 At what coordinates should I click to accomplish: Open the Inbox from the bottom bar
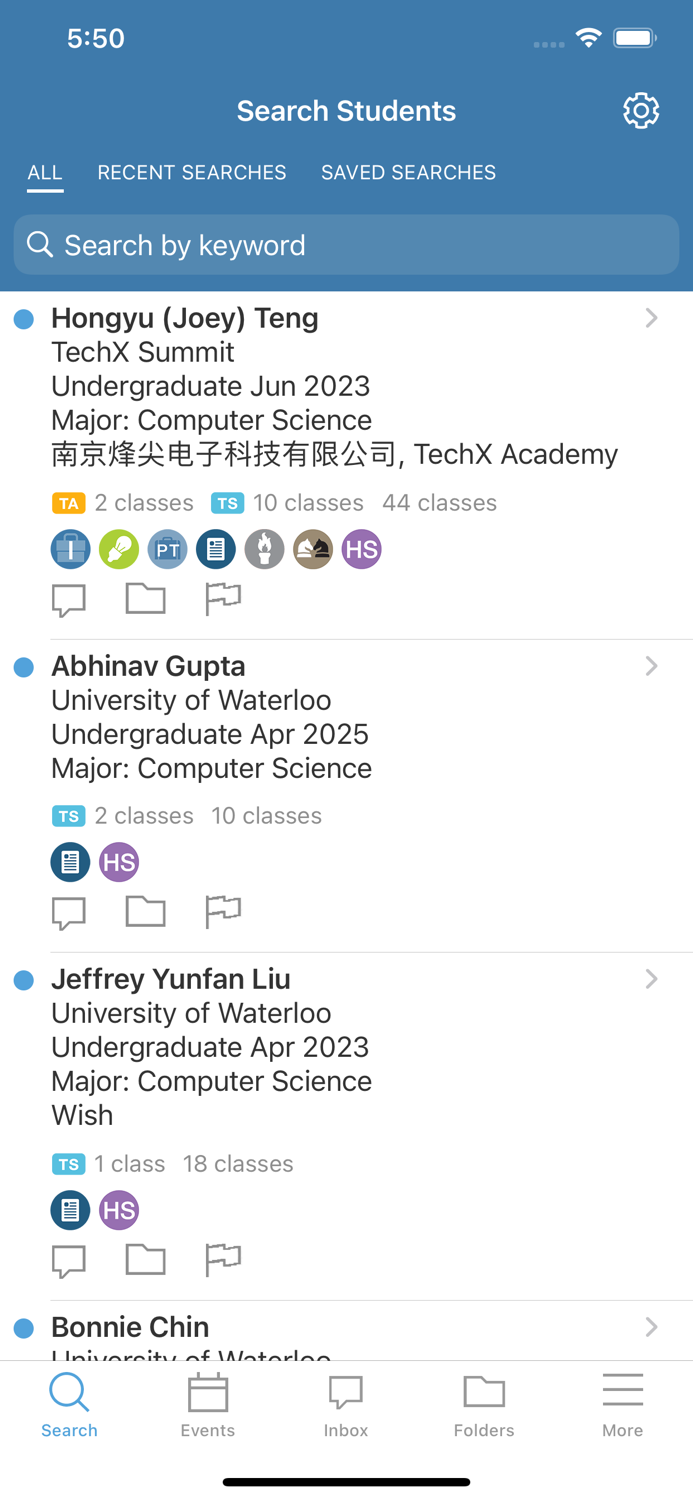click(346, 1404)
